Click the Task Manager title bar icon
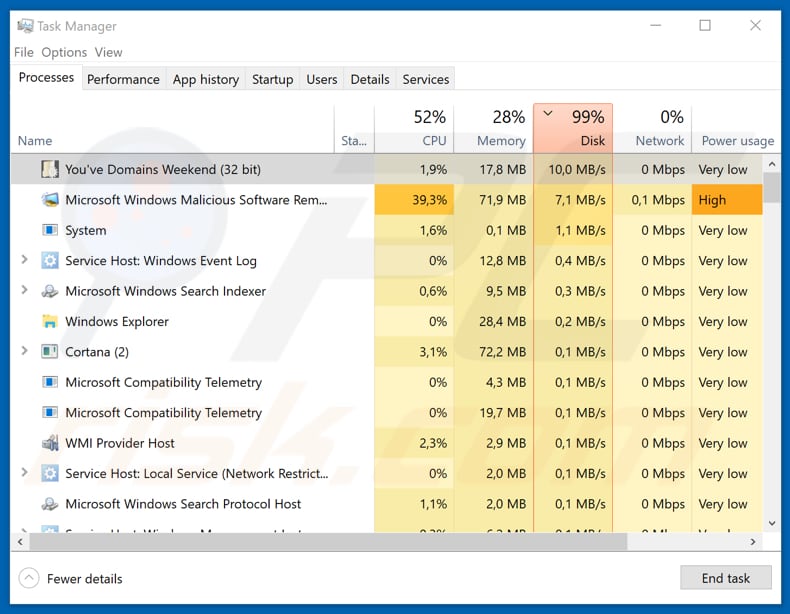The height and width of the screenshot is (614, 790). tap(25, 25)
